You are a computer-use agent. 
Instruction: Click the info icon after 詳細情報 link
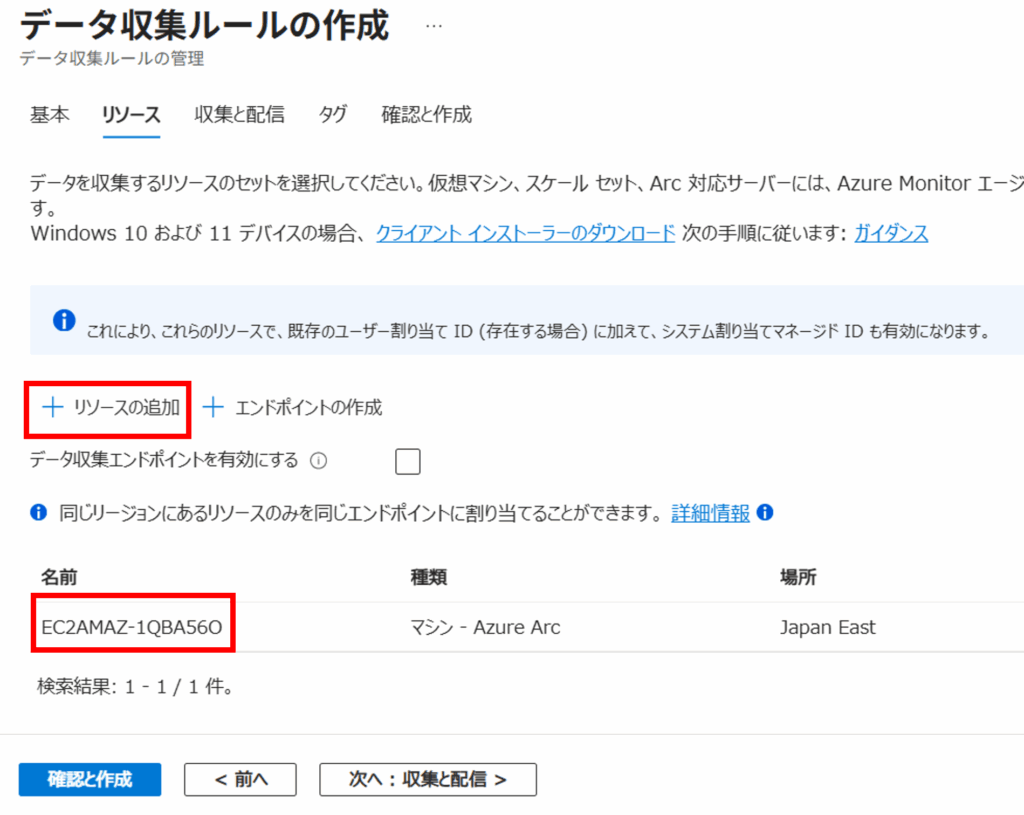(765, 513)
